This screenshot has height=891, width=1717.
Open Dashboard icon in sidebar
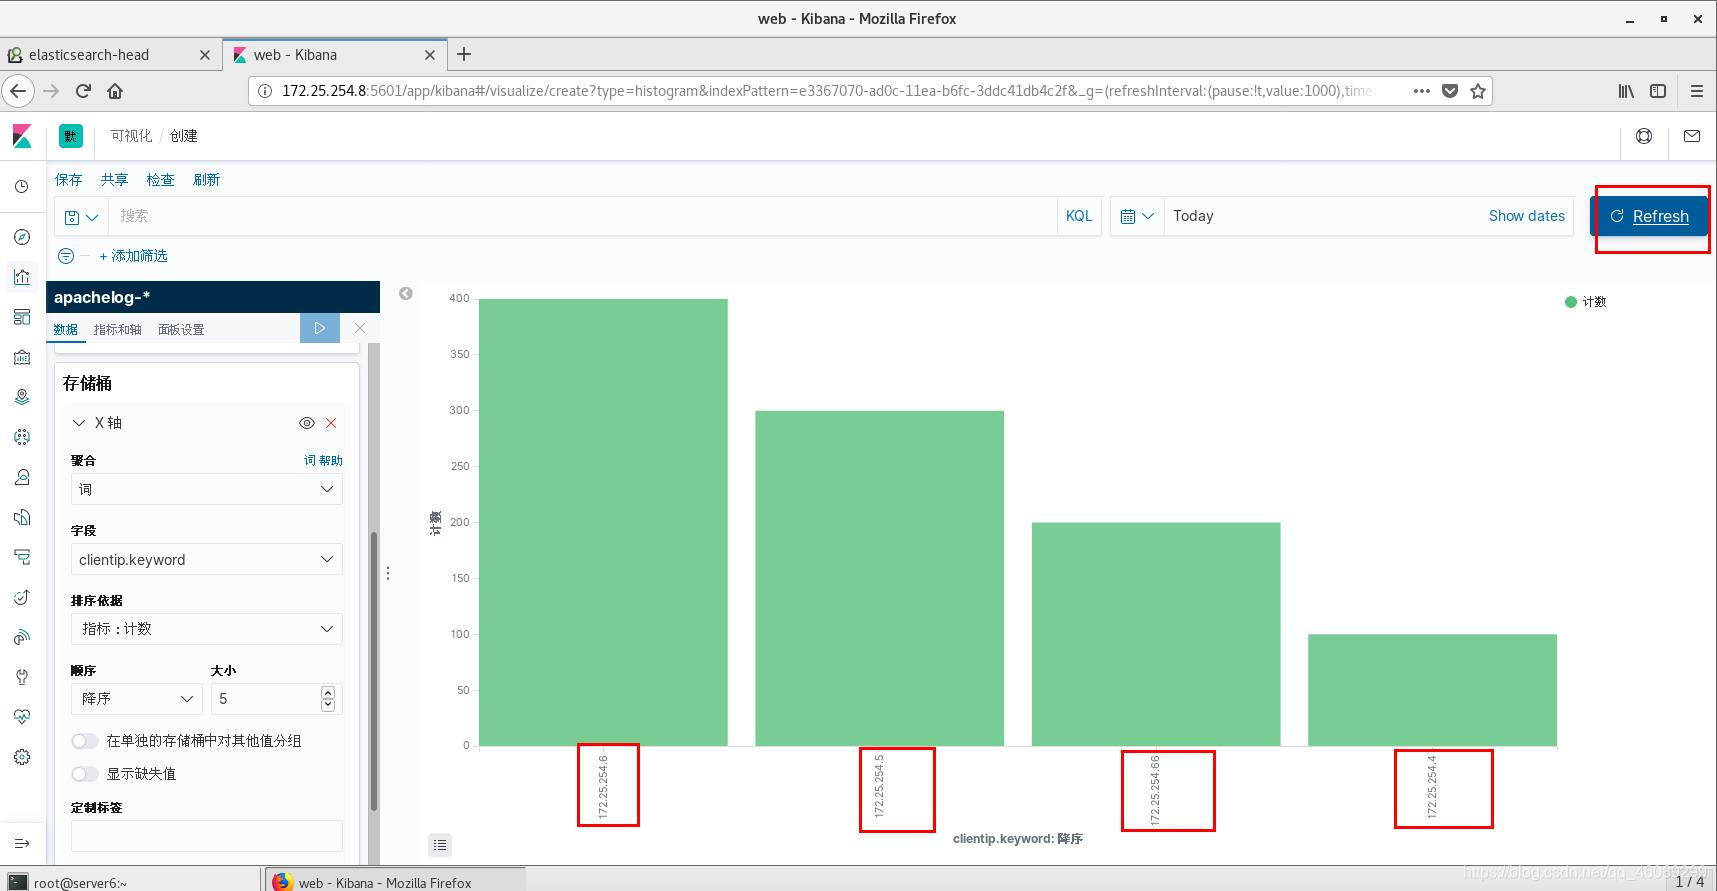pyautogui.click(x=22, y=317)
